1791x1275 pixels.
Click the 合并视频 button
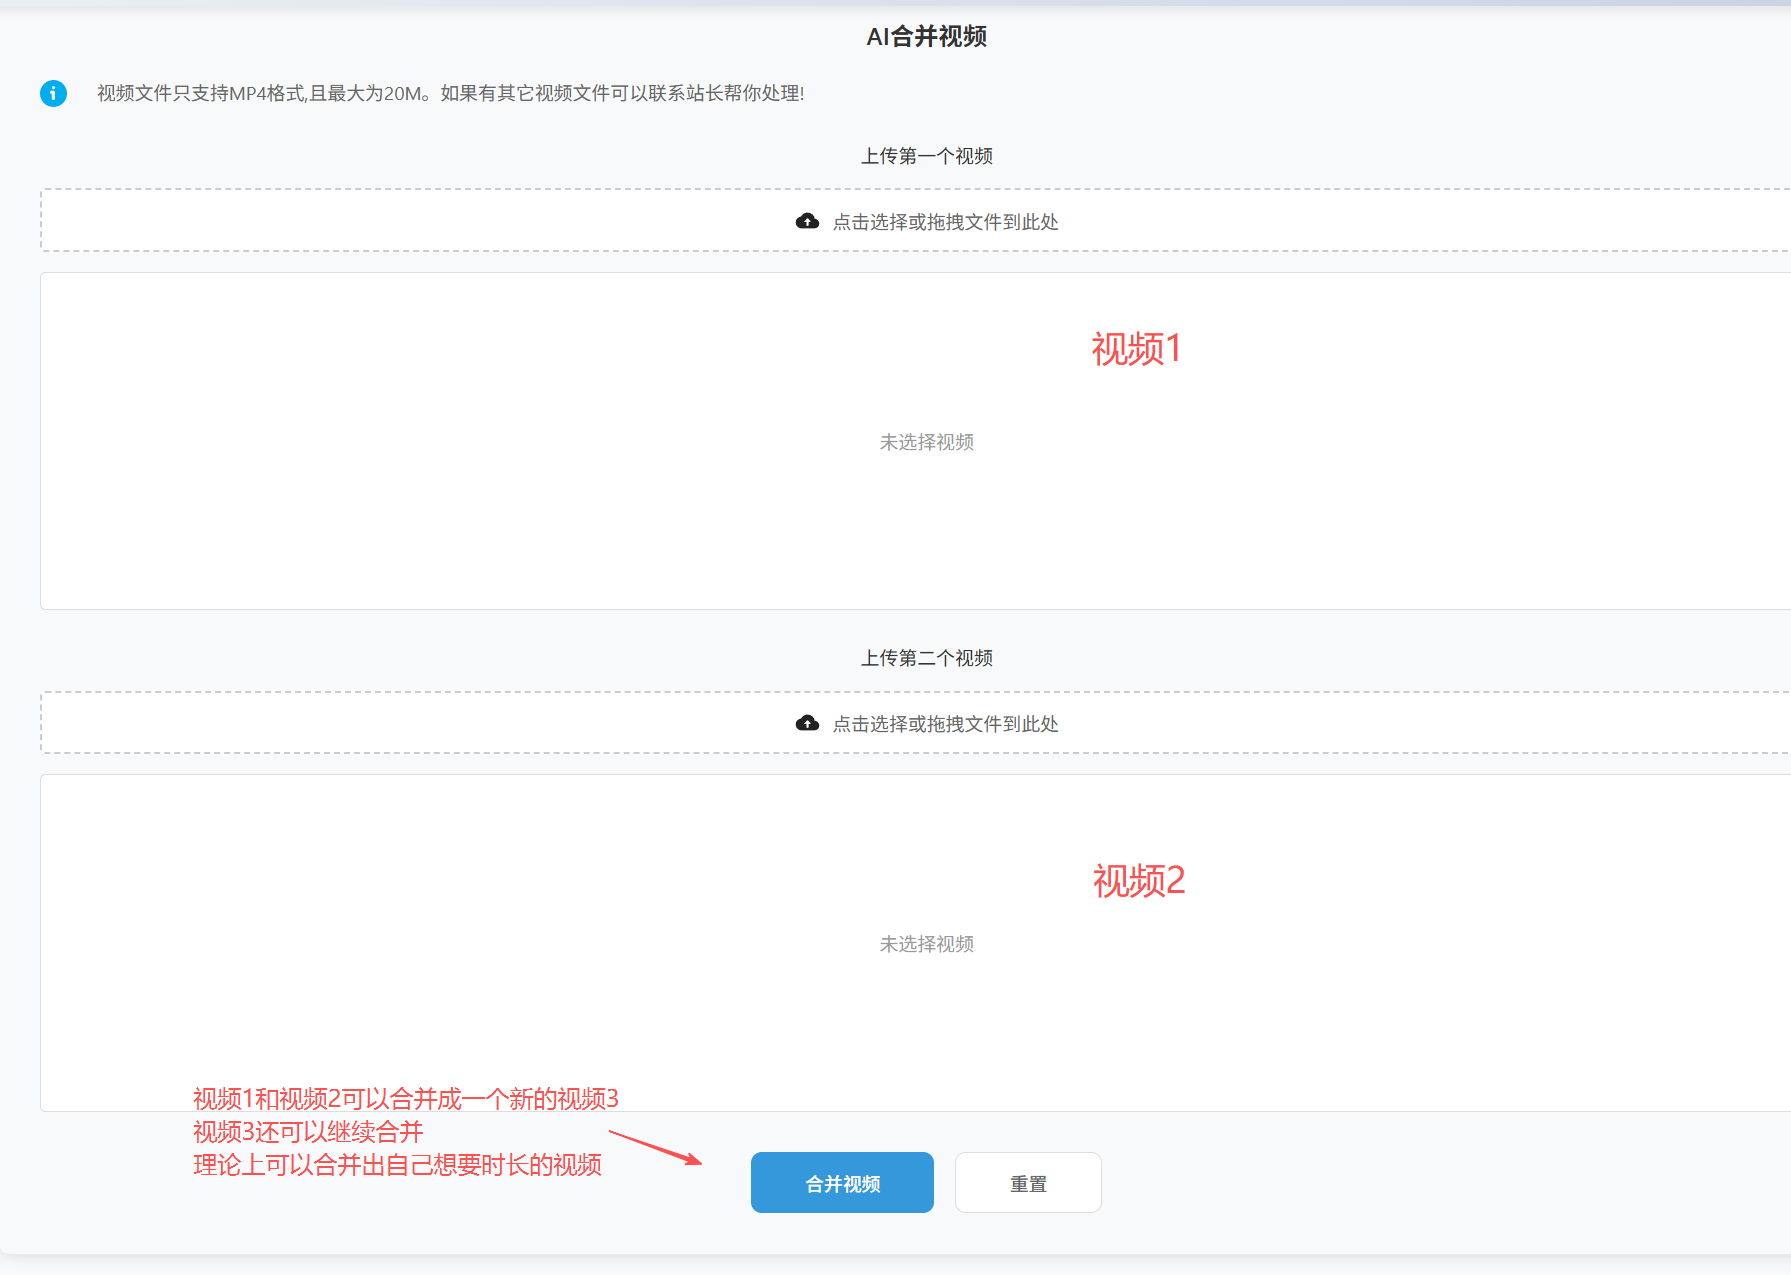point(842,1183)
